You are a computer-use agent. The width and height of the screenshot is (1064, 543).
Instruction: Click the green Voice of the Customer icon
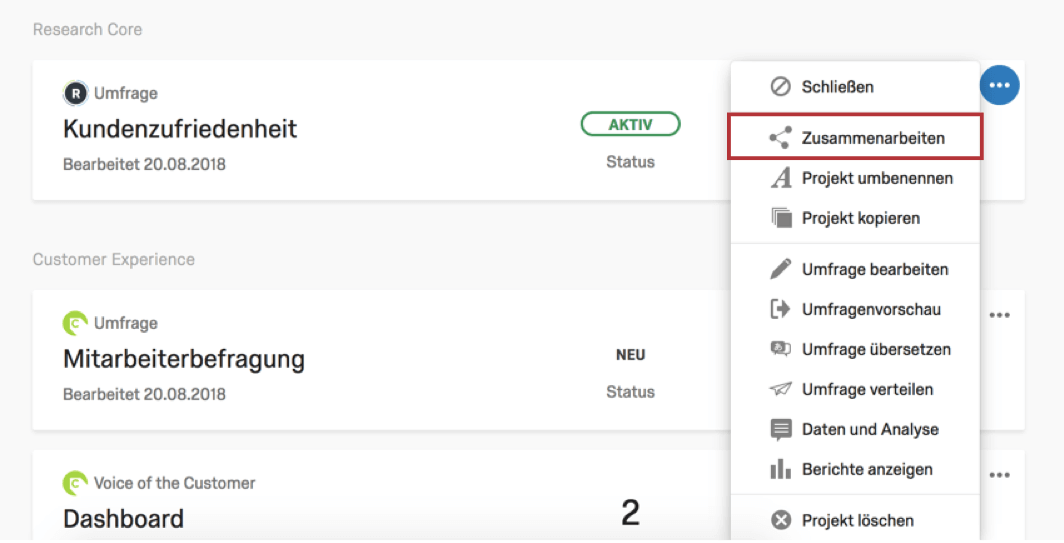[75, 483]
